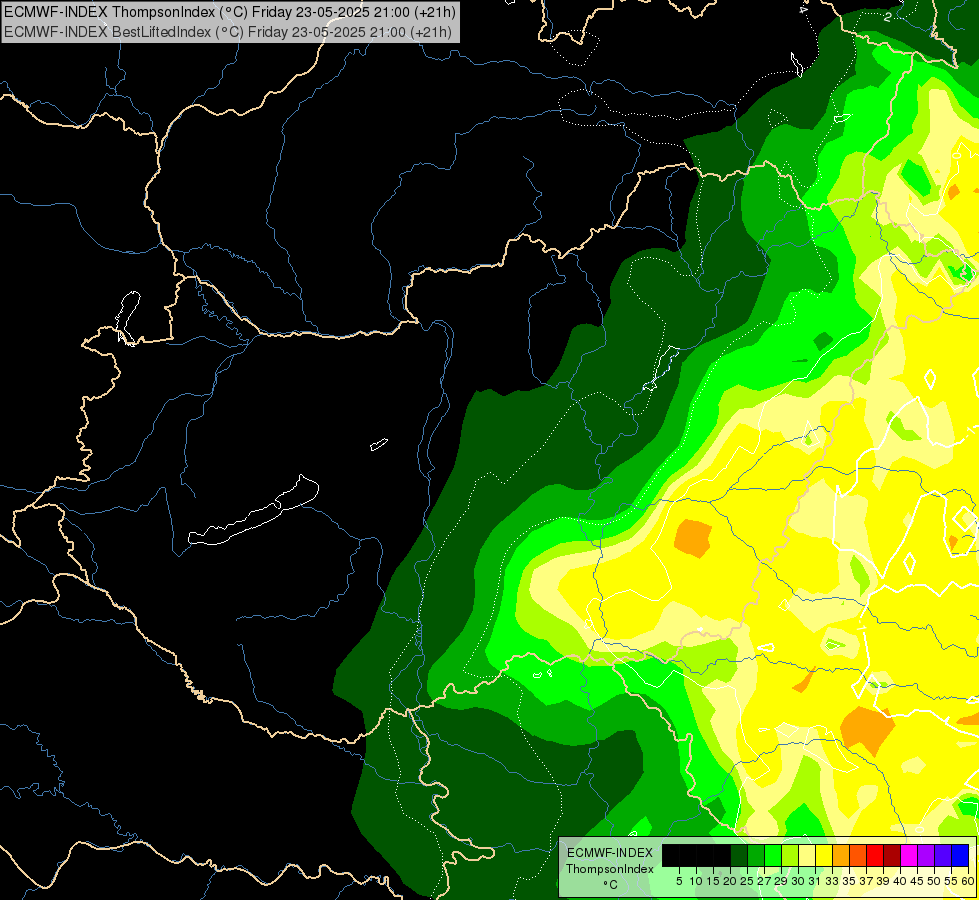
Task: Select the medium green 25–27 legend swatch
Action: 756,855
